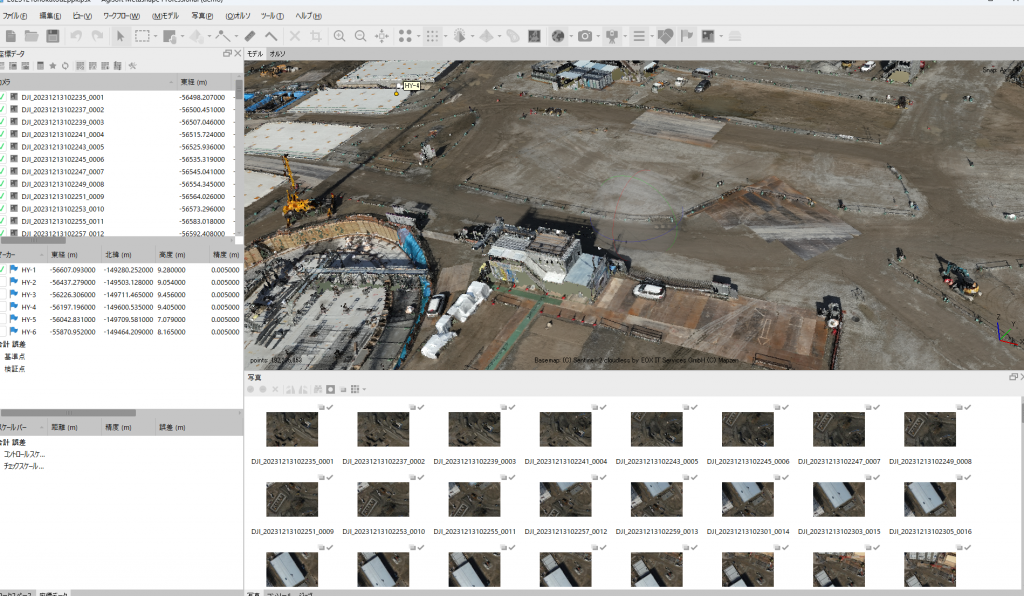This screenshot has width=1024, height=596.
Task: Switch to the モデル view tab
Action: 255,54
